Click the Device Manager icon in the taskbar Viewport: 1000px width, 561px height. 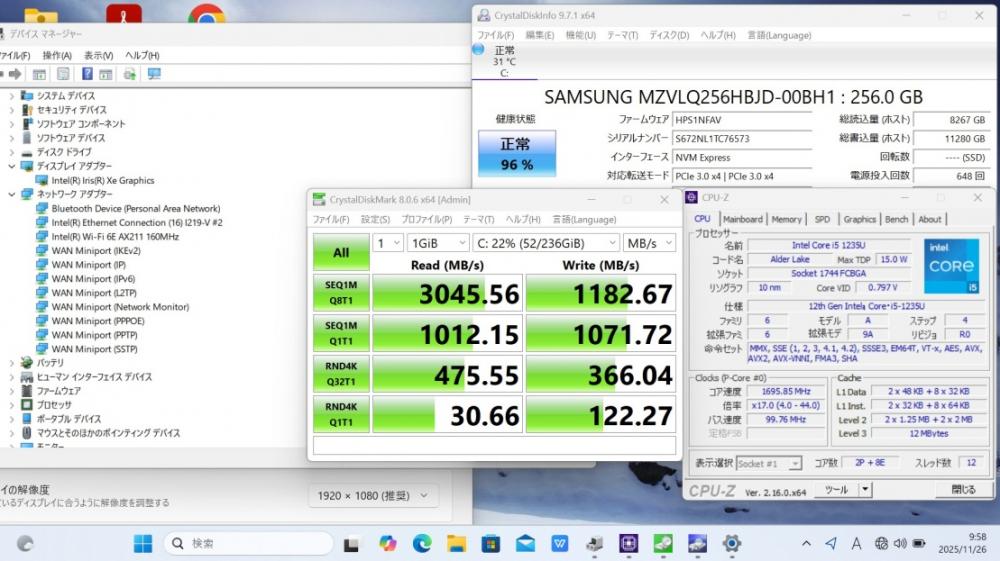tap(594, 543)
